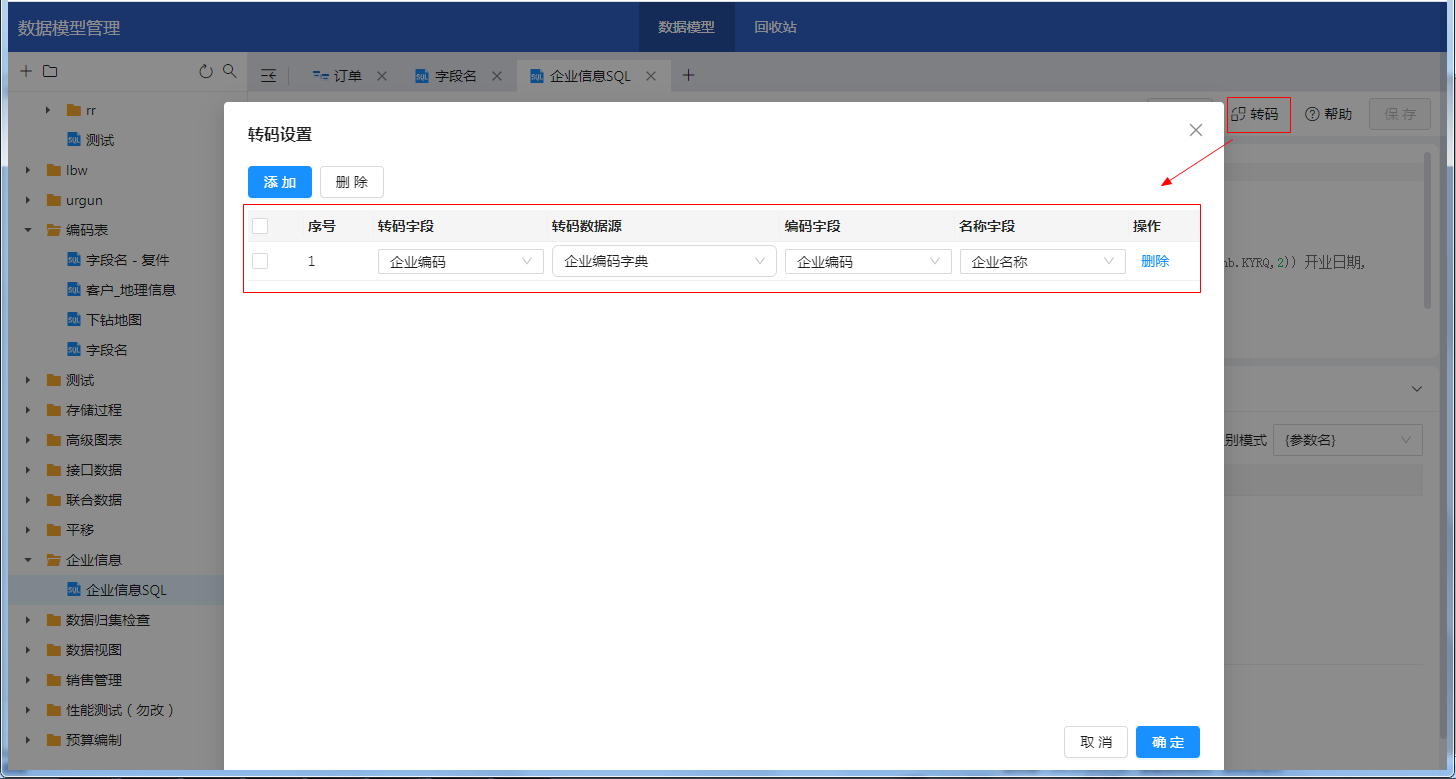Screen dimensions: 1456x779
Task: Click the add new item plus icon in sidebar
Action: [26, 71]
